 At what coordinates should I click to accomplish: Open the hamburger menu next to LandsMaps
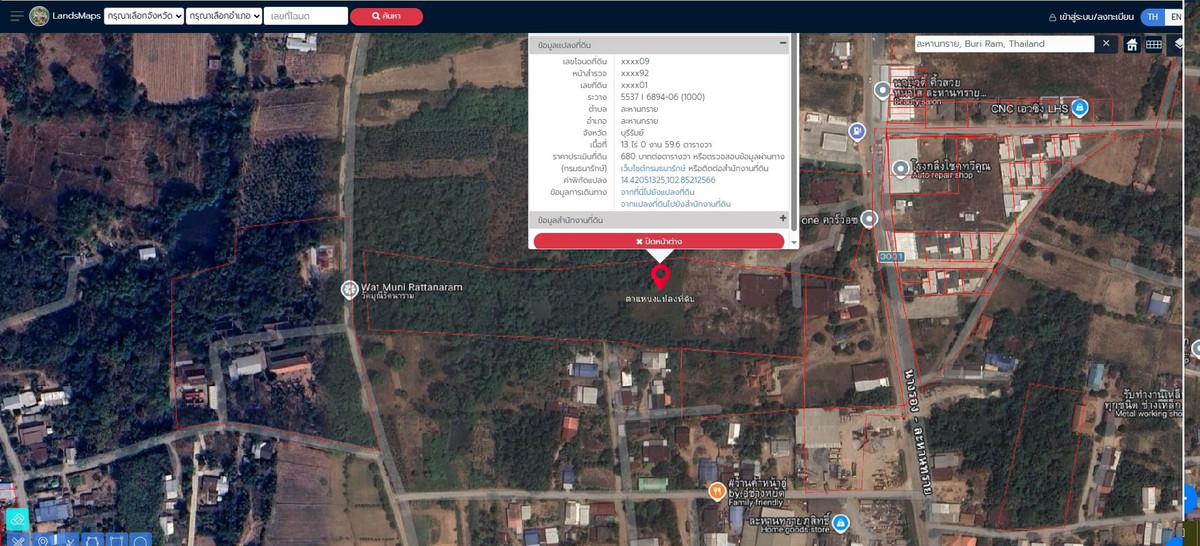(16, 16)
